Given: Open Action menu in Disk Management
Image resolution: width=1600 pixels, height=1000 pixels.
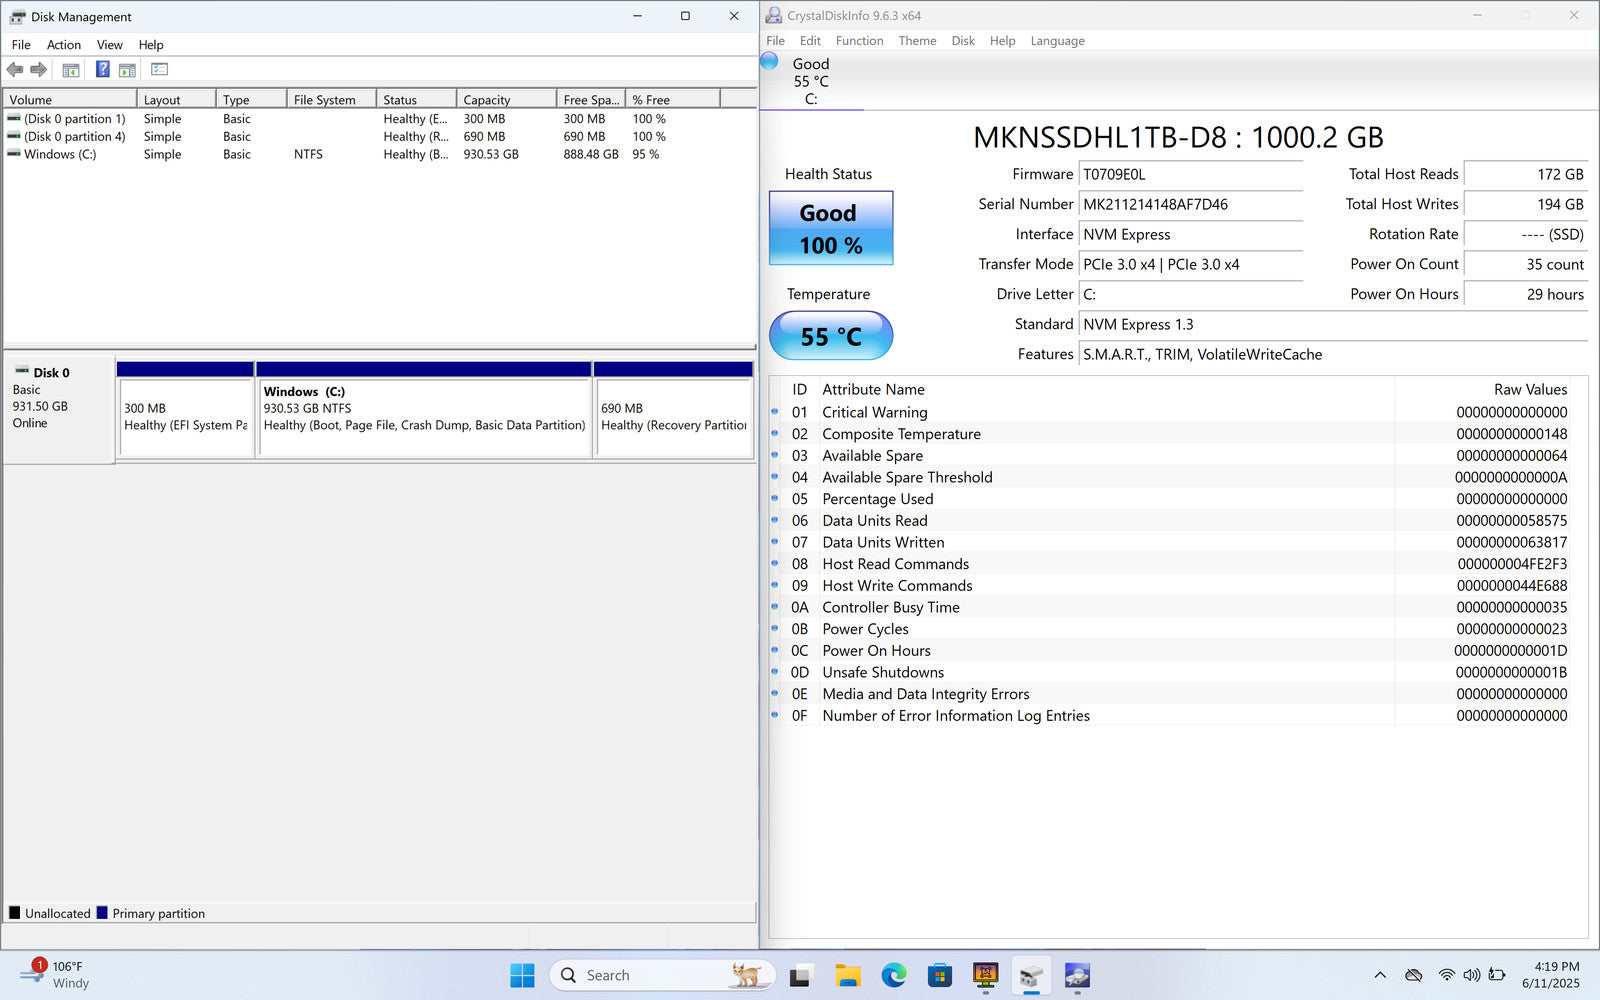Looking at the screenshot, I should coord(64,45).
